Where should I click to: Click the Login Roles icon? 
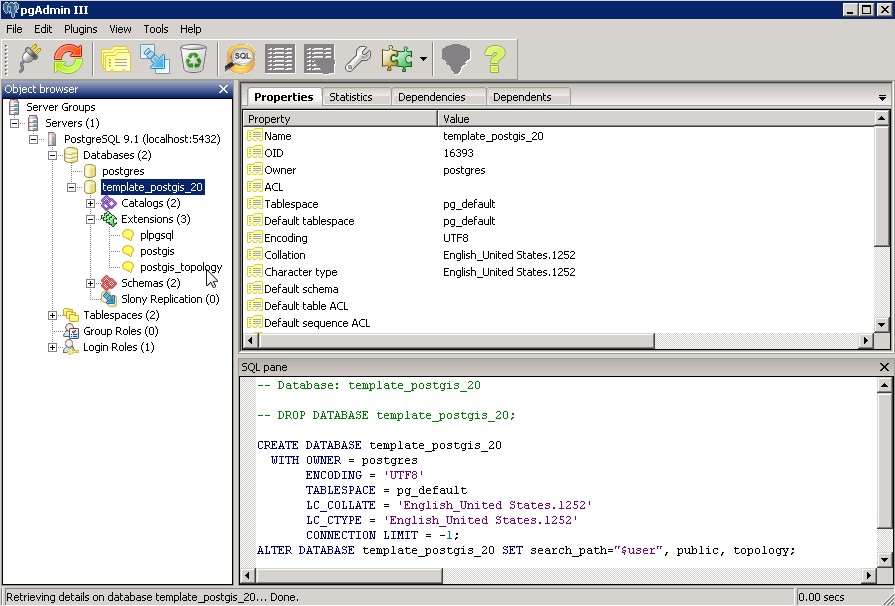[71, 347]
